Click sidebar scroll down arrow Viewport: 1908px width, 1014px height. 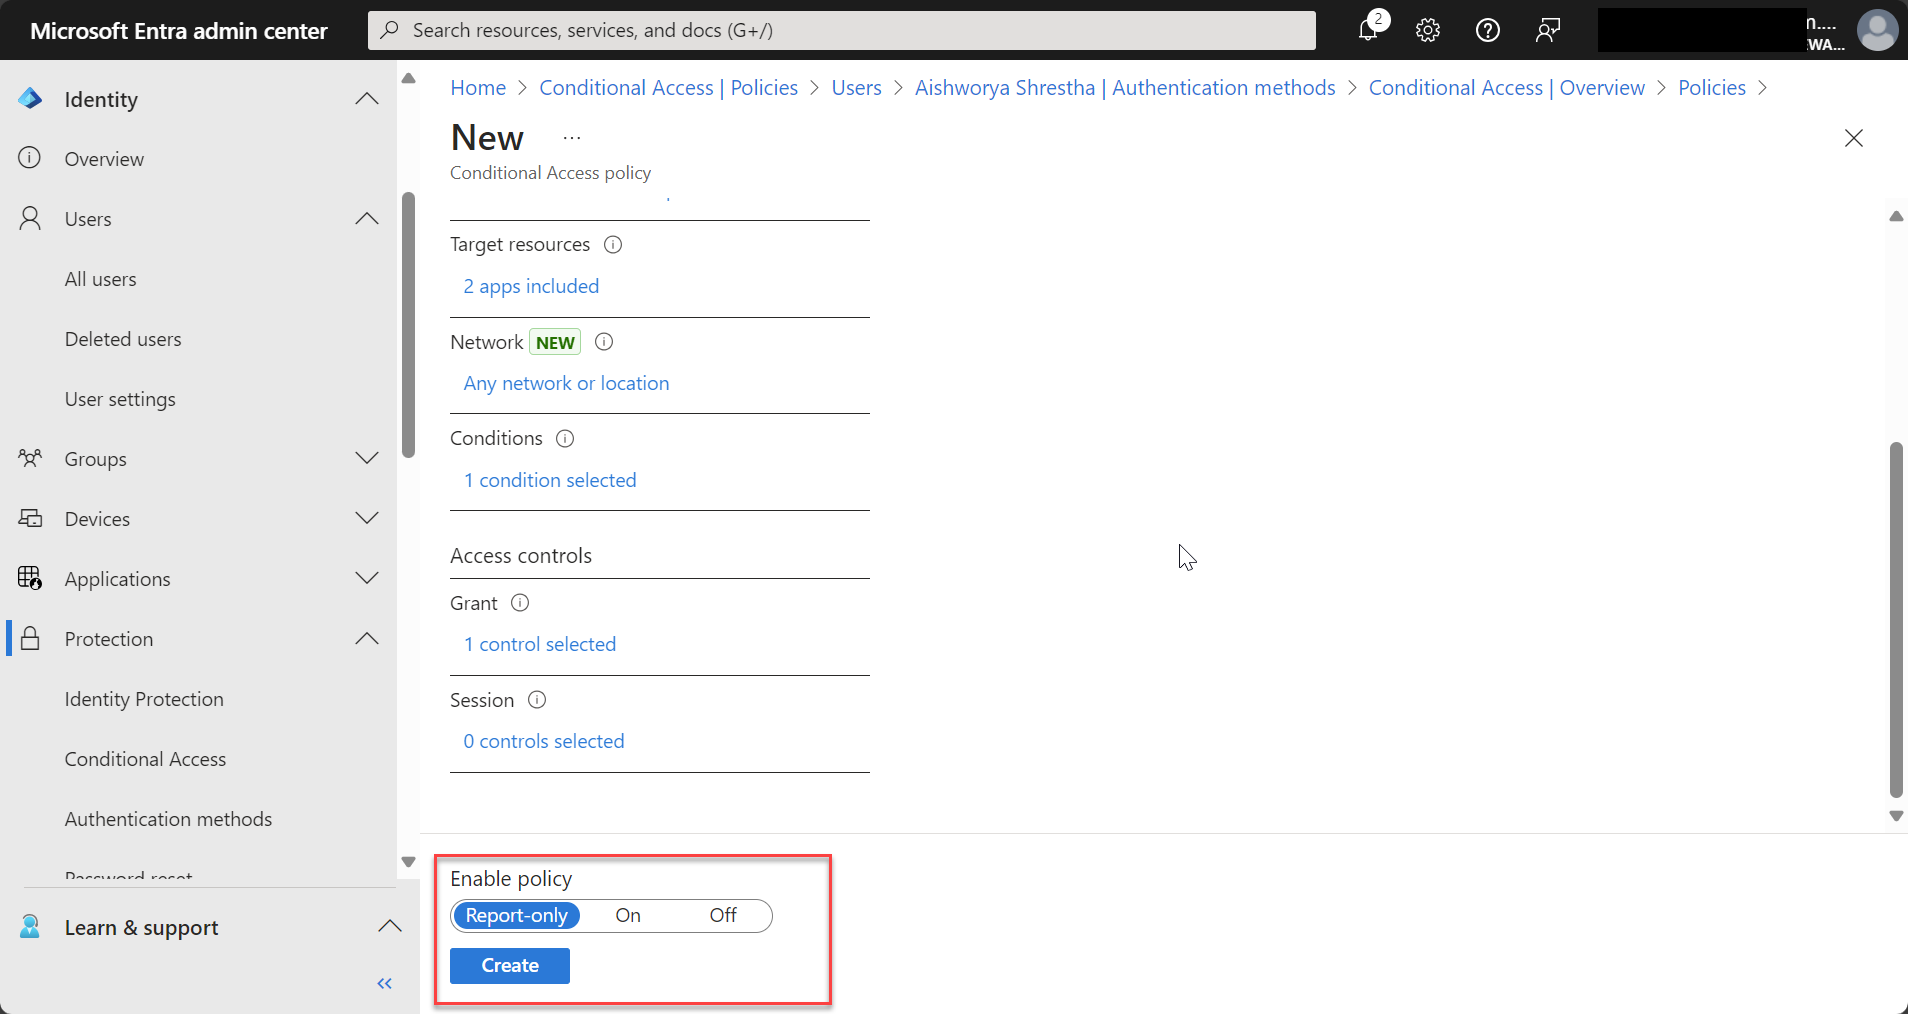408,862
